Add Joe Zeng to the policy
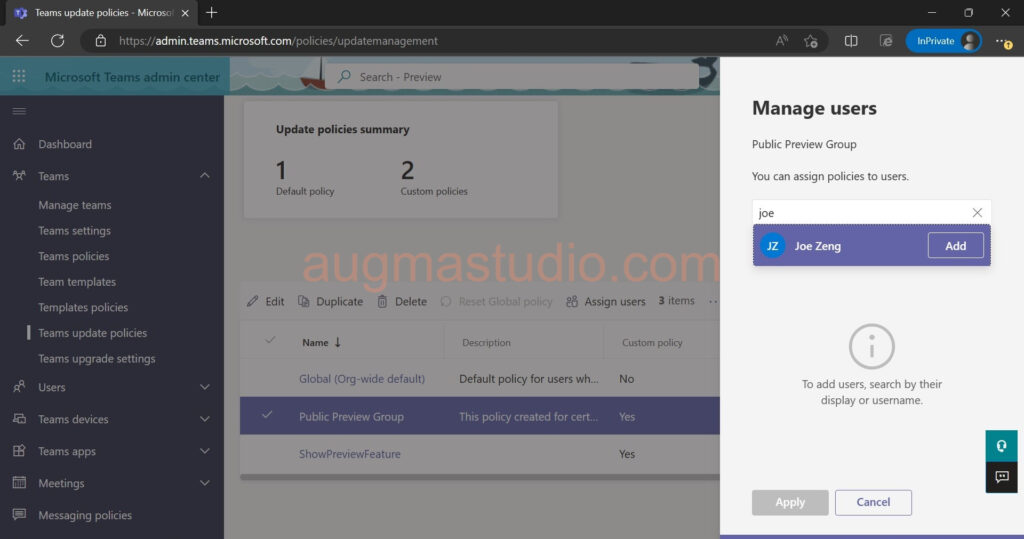1024x539 pixels. [x=955, y=246]
